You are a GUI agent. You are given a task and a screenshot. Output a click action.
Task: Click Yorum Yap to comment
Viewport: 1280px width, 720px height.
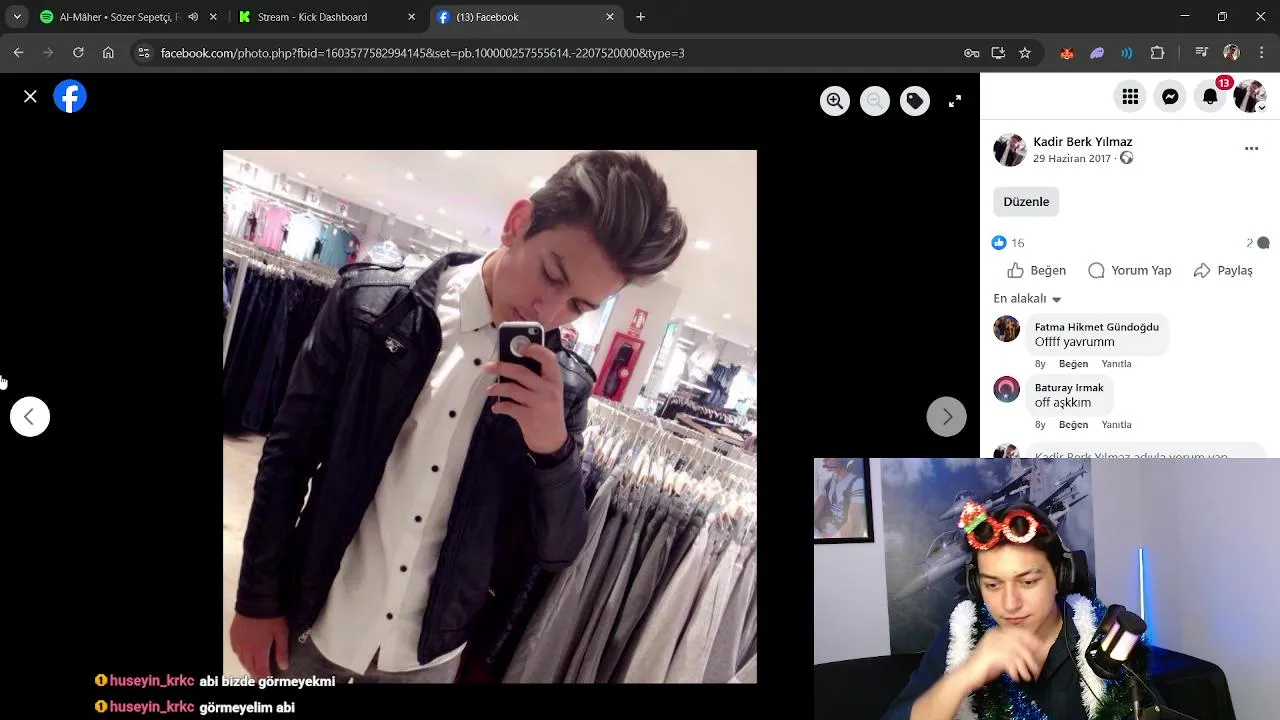(1130, 271)
